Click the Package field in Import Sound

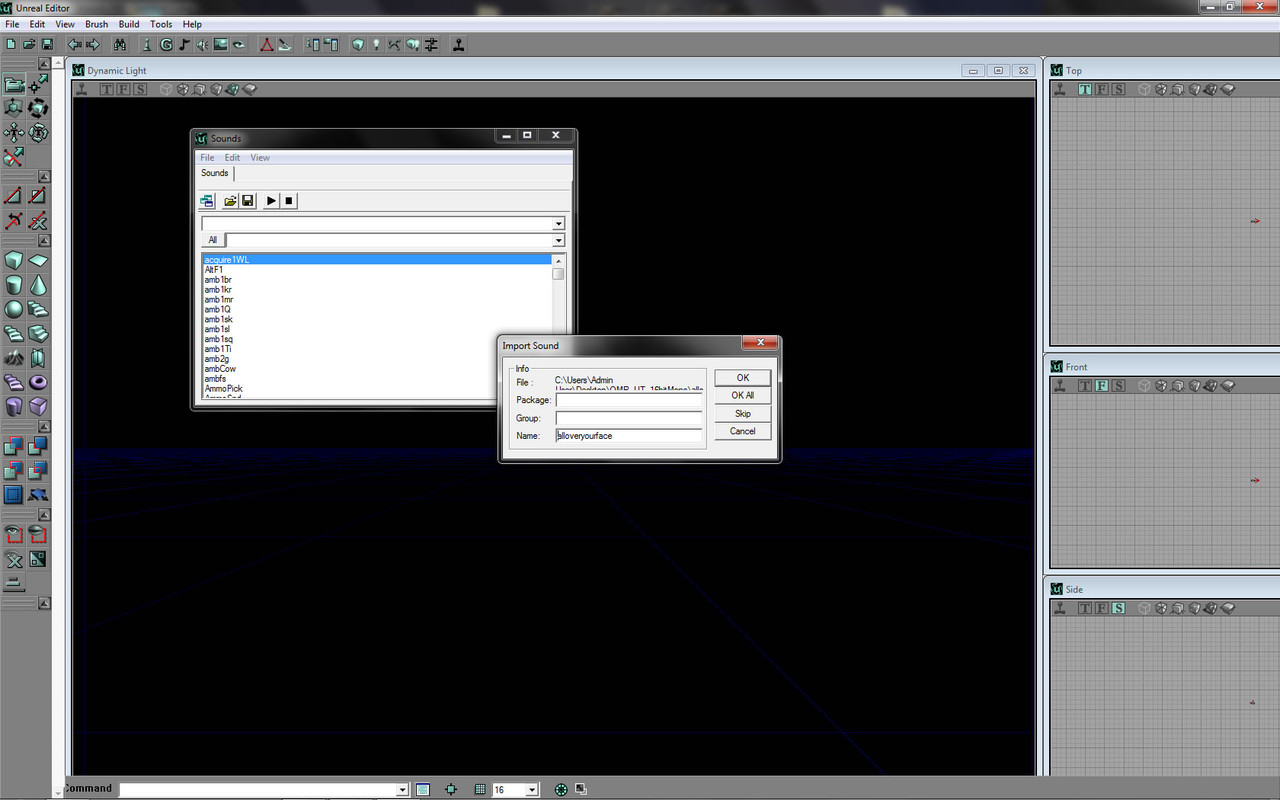[629, 400]
